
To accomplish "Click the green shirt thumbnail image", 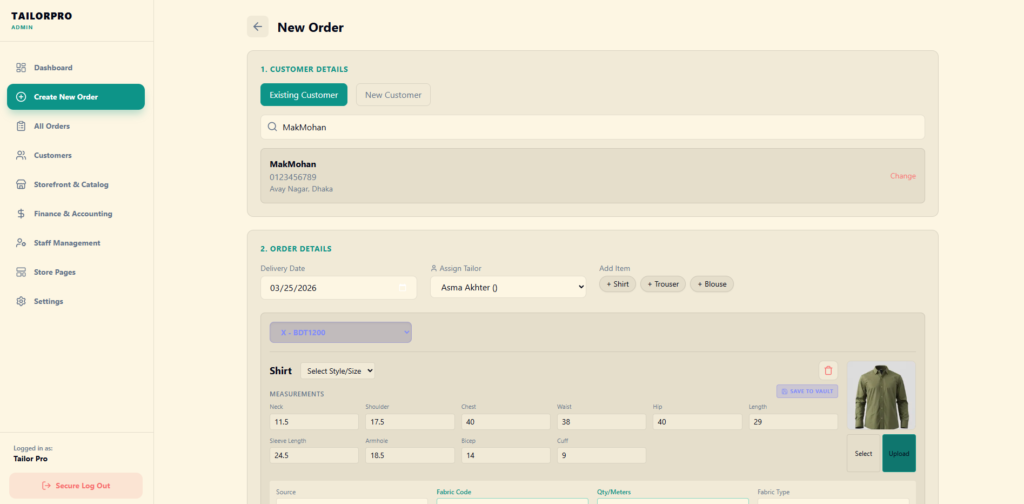I will pos(881,395).
